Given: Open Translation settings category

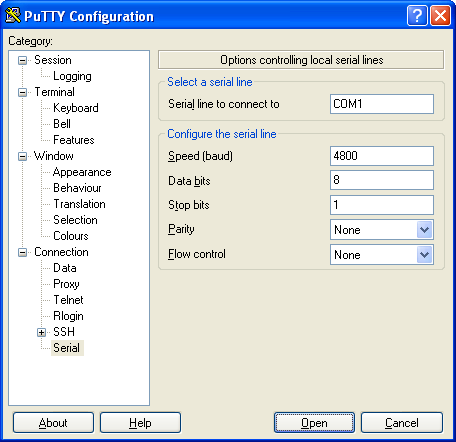Looking at the screenshot, I should coord(79,204).
